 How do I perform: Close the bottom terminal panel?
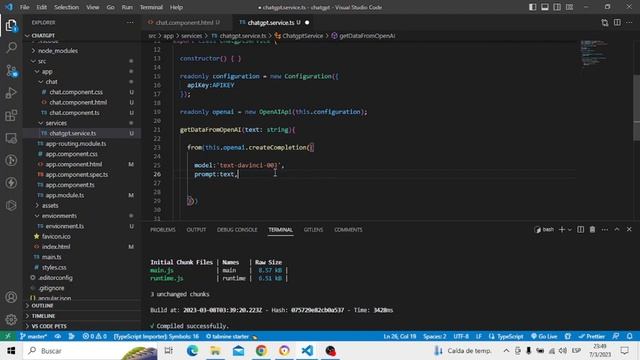(x=629, y=230)
